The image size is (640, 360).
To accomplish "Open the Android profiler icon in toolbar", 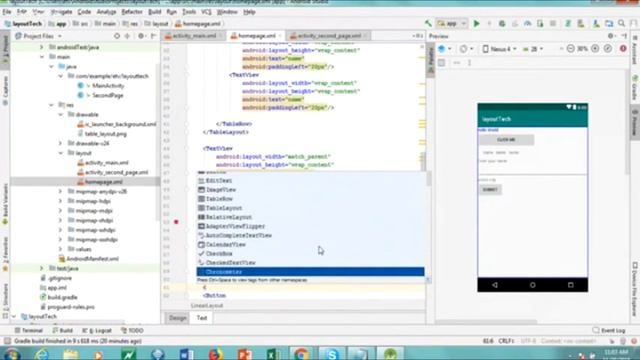I will pos(528,24).
